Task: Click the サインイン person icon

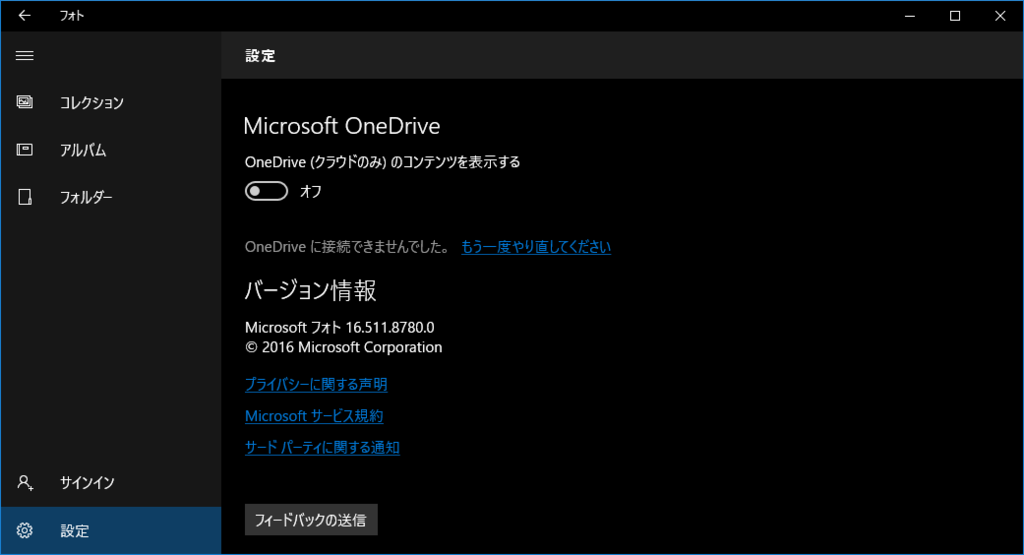Action: click(25, 483)
